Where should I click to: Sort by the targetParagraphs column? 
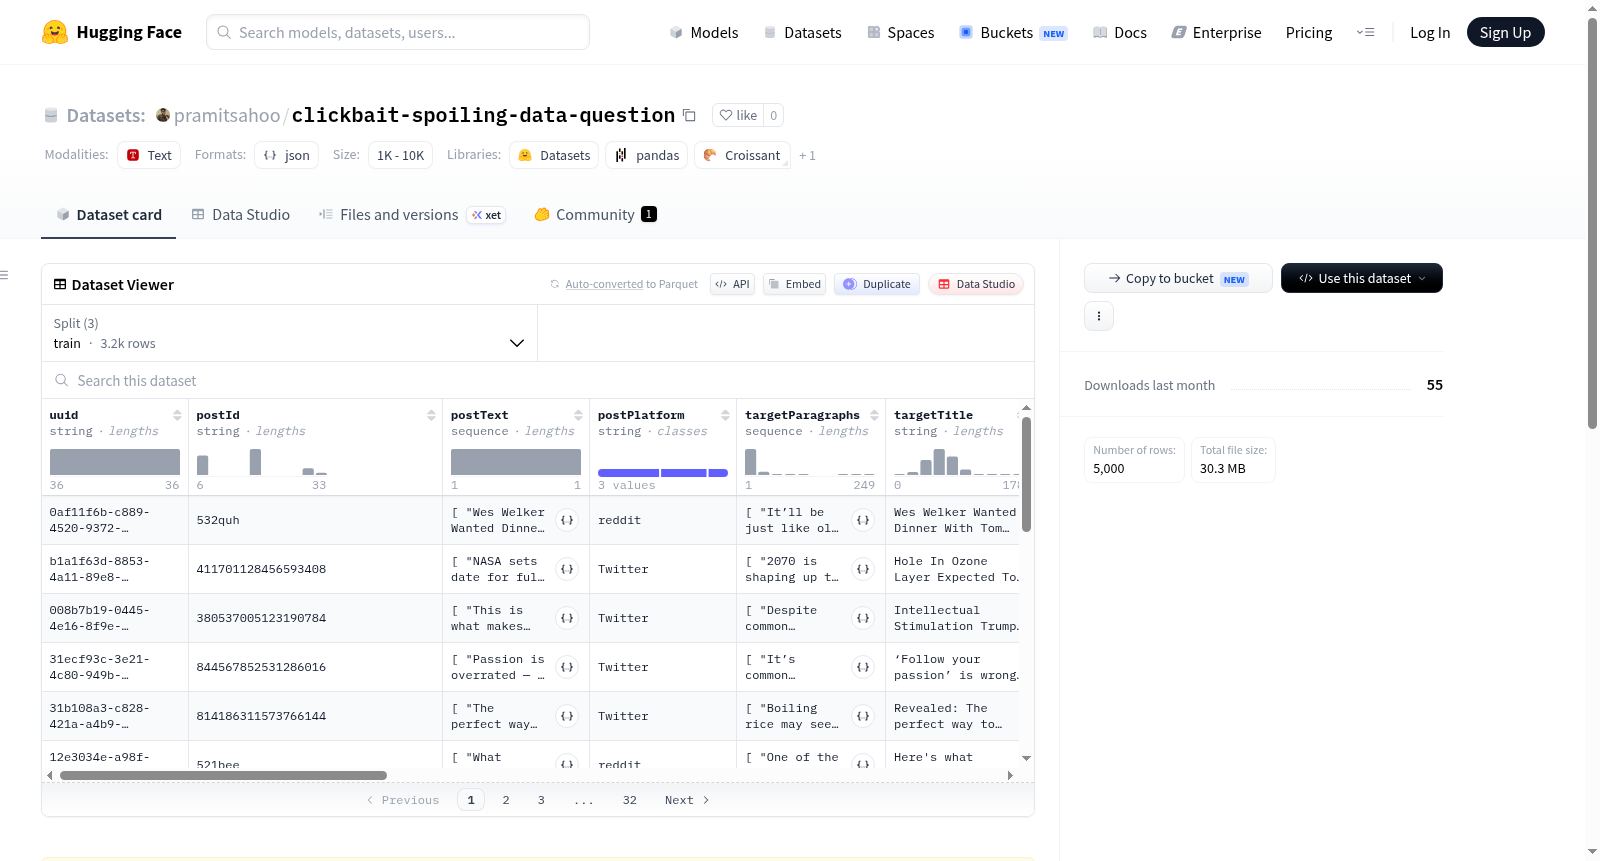pos(874,415)
